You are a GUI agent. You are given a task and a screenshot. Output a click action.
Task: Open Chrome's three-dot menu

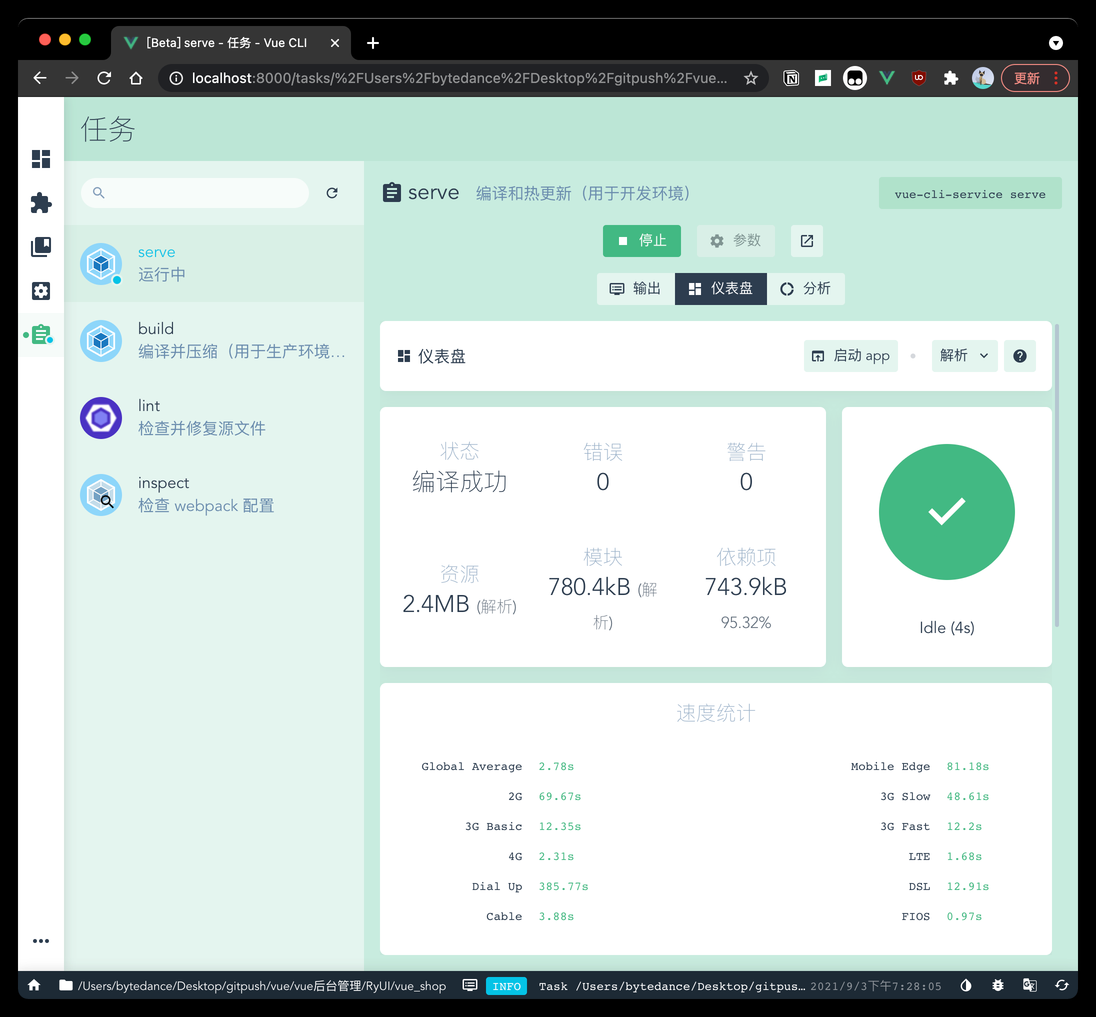[1056, 78]
